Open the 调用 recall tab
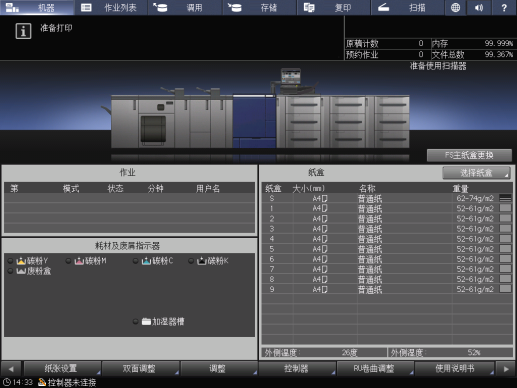The image size is (517, 388). pos(185,7)
